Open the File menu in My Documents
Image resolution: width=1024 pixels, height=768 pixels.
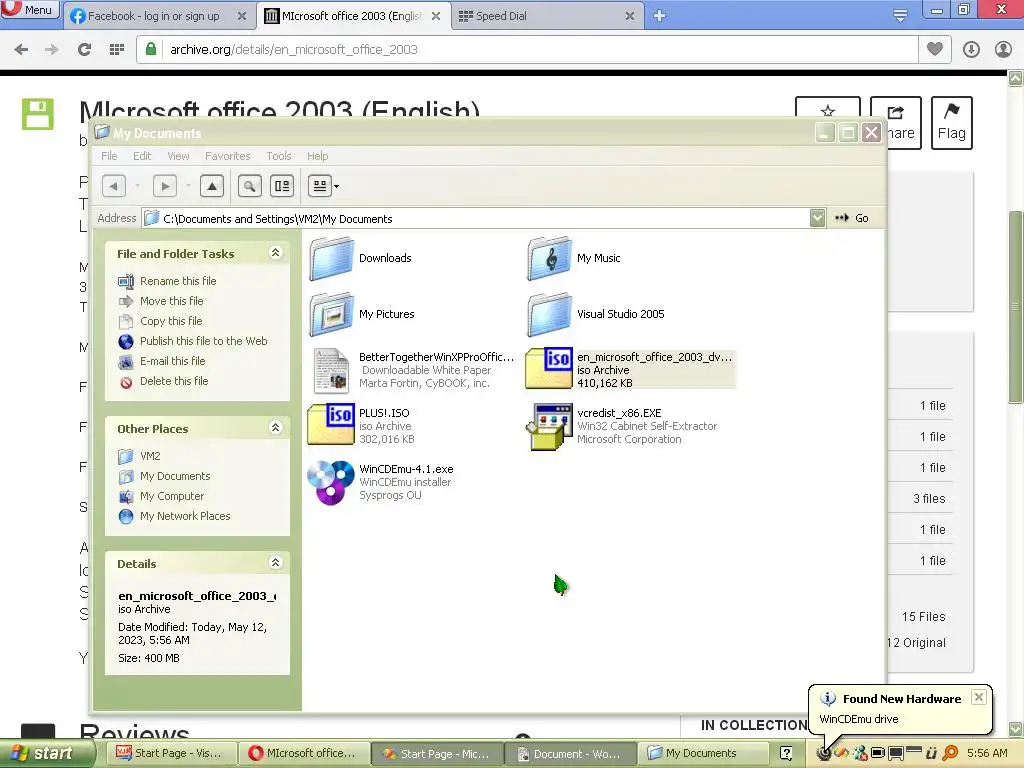[109, 156]
